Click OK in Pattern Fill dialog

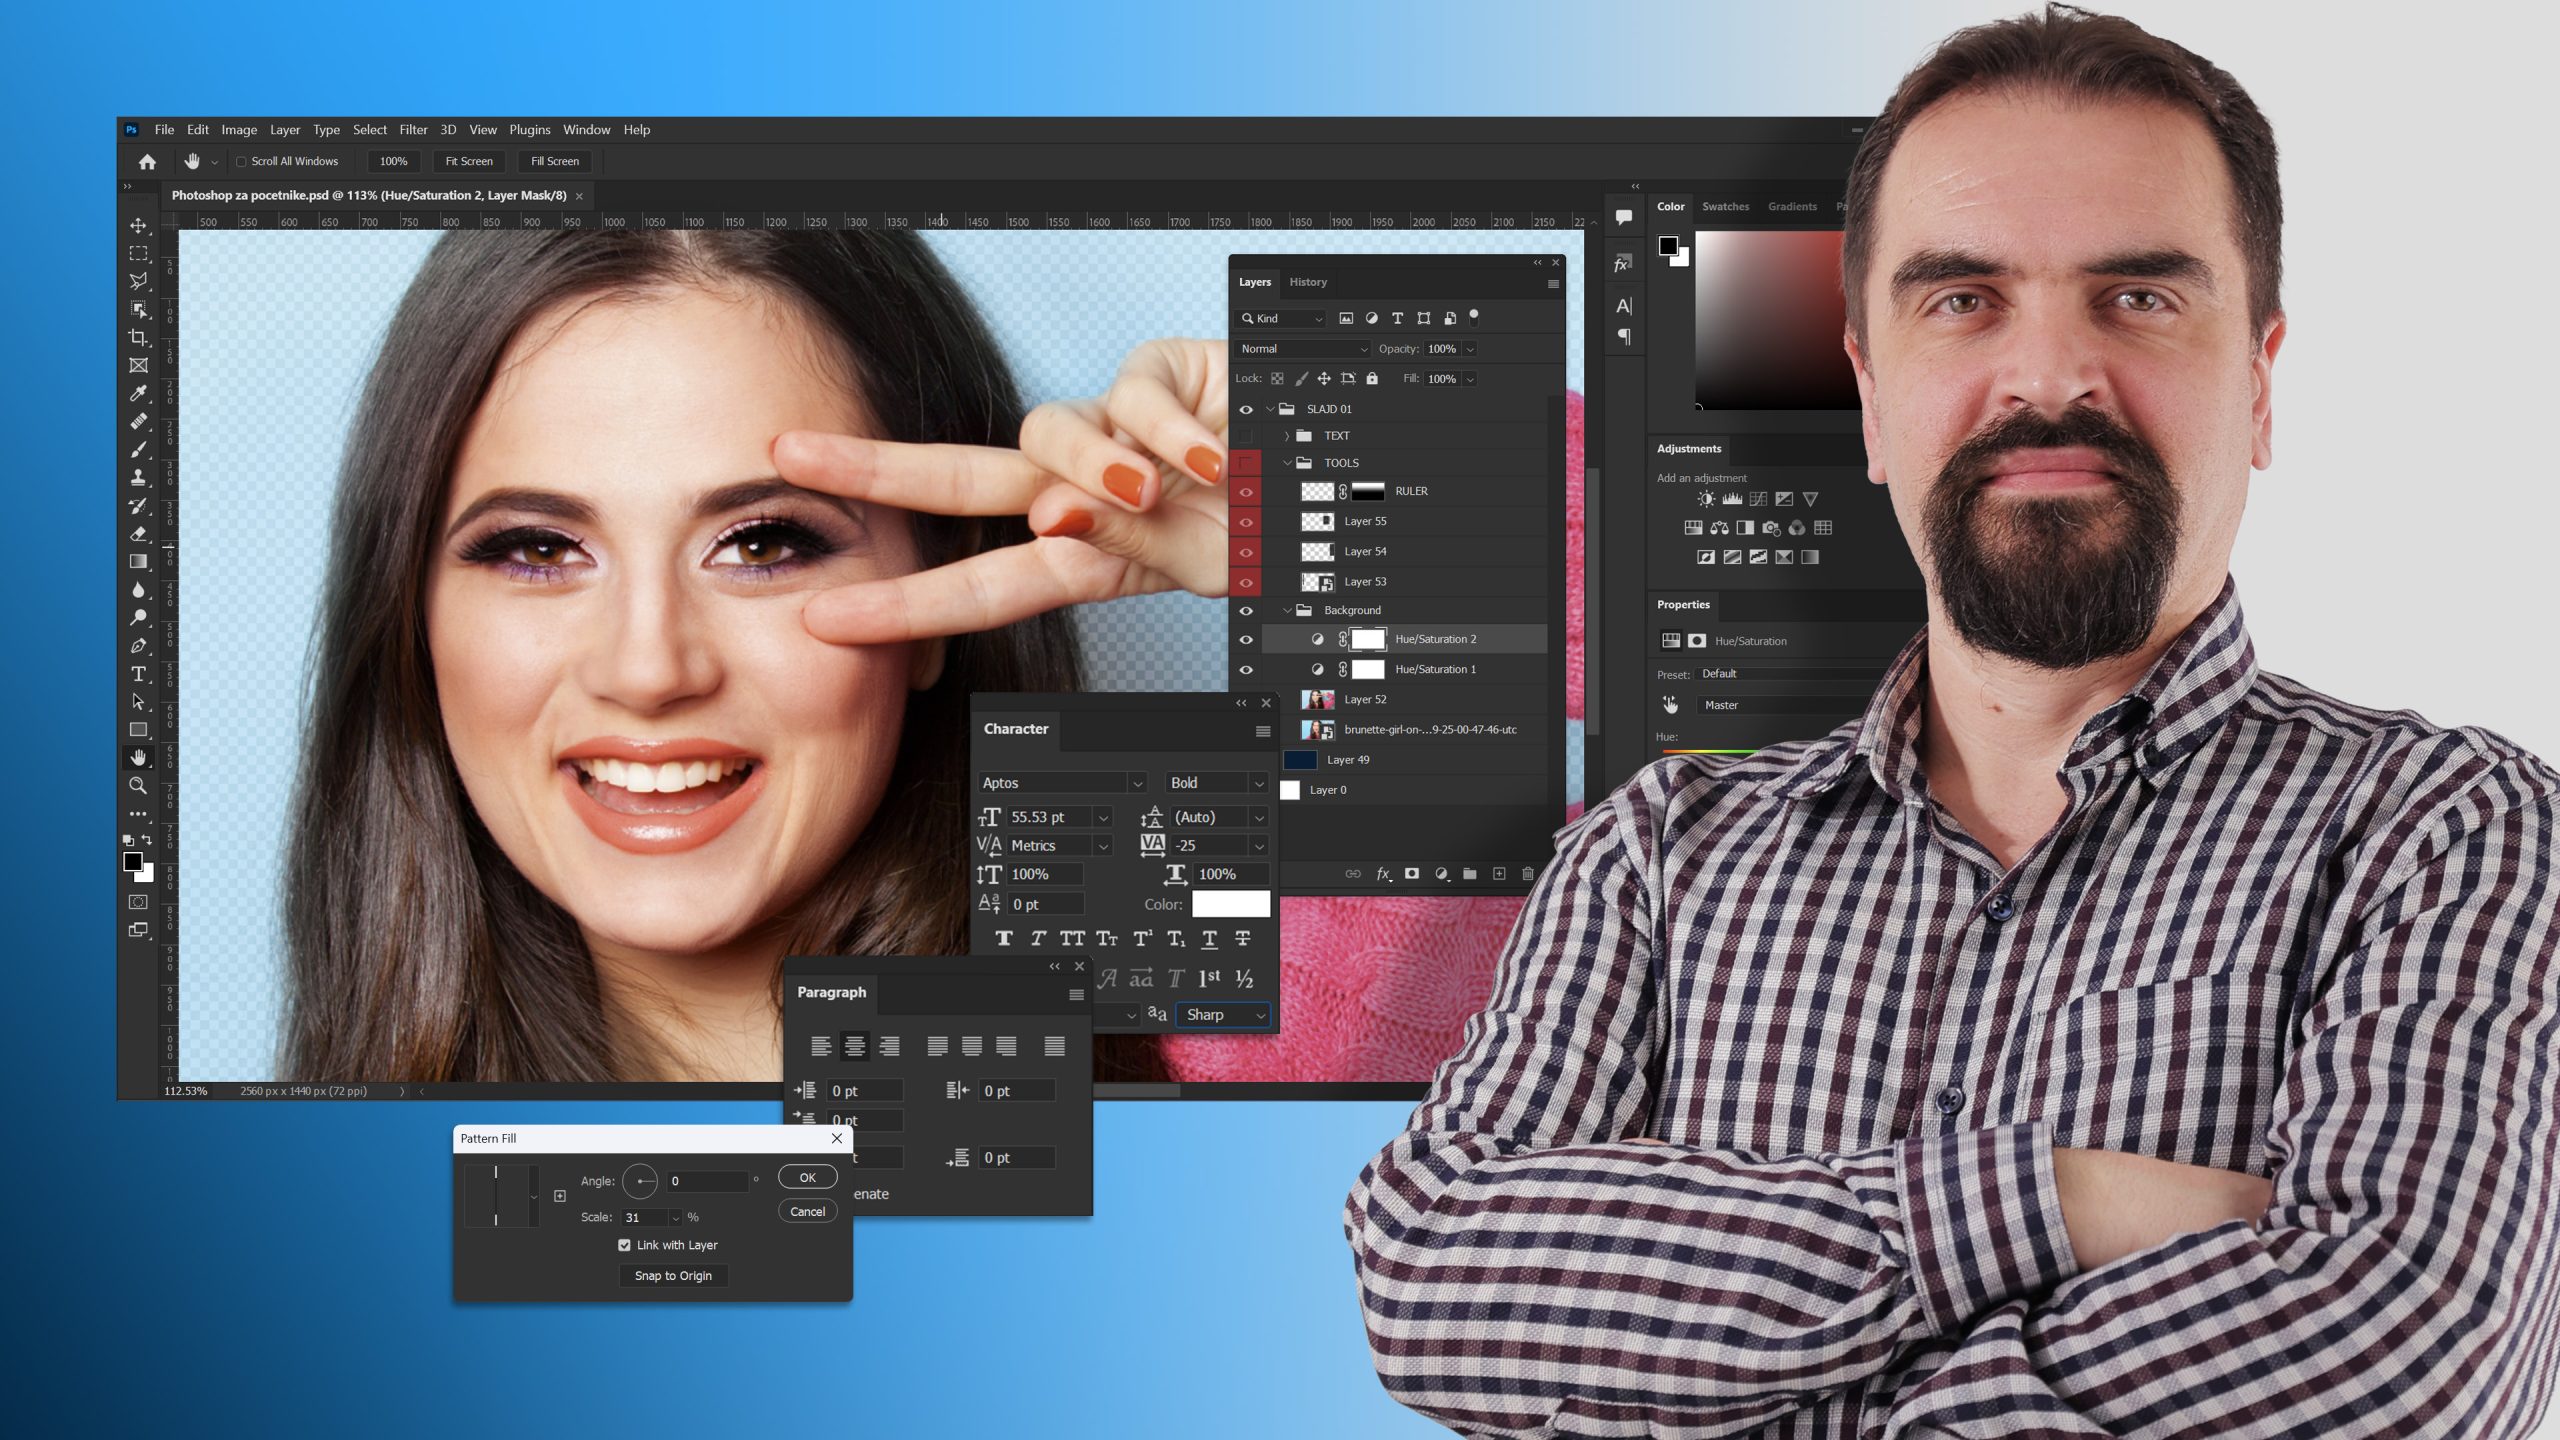[807, 1177]
